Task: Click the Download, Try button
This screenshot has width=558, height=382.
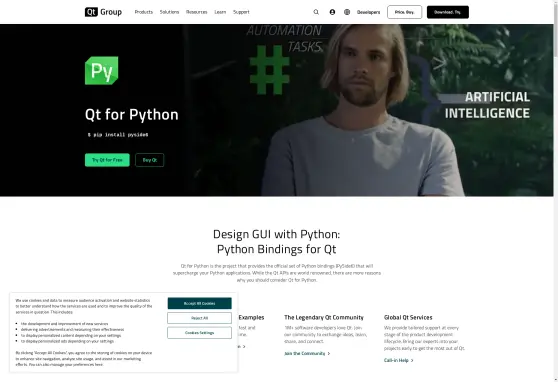Action: pyautogui.click(x=448, y=12)
